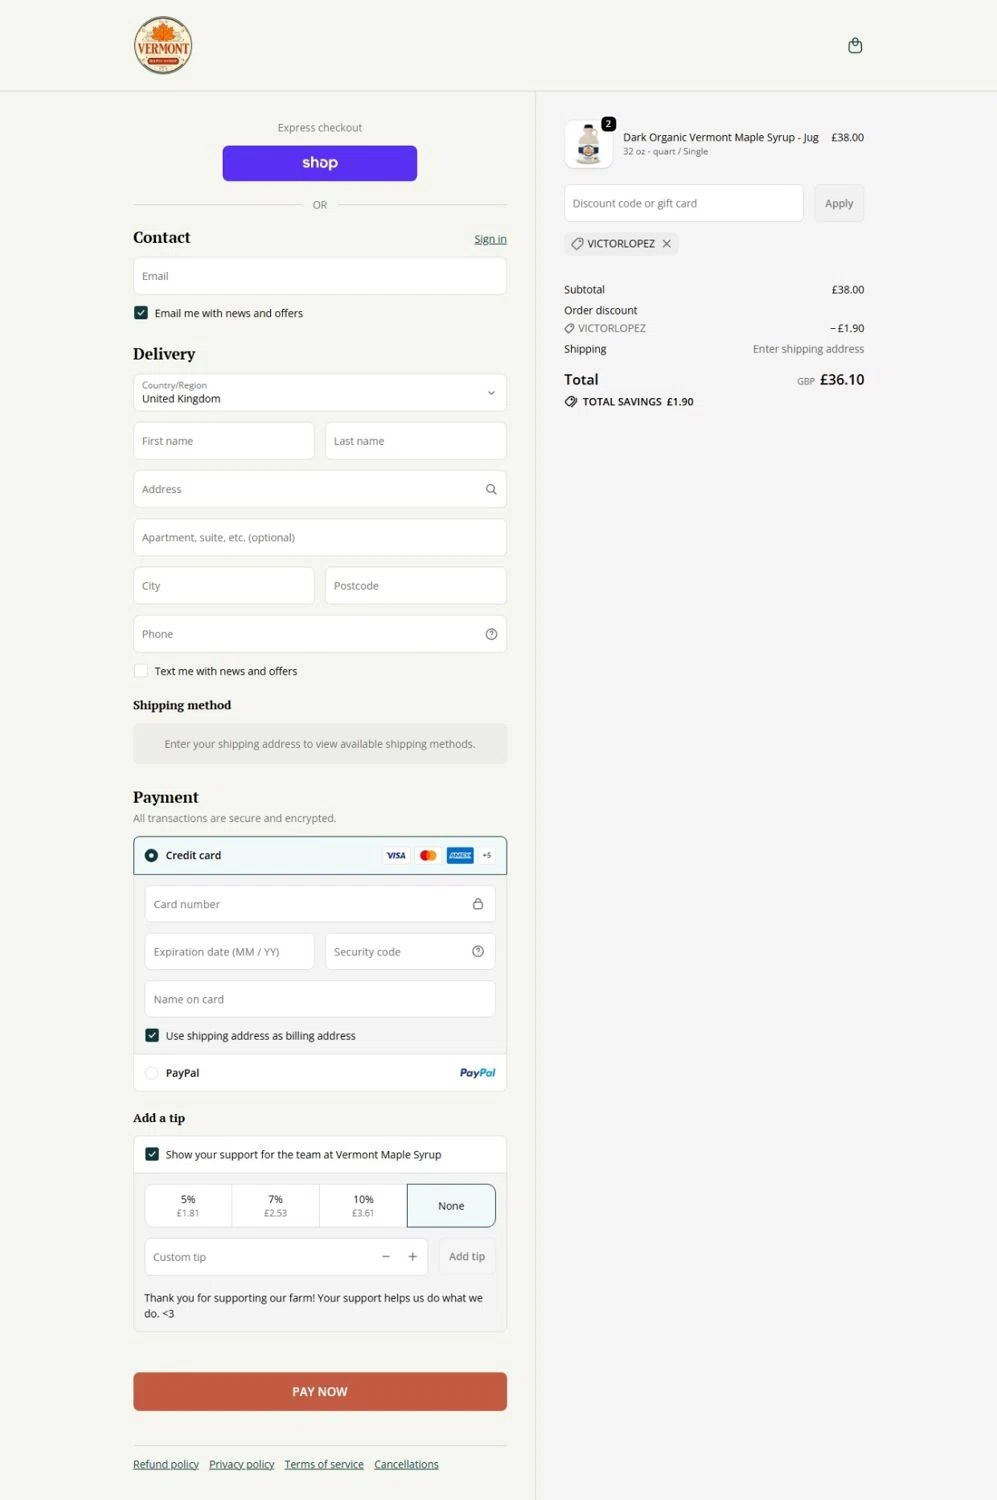Open the Cancellations link
This screenshot has height=1500, width=997.
406,1464
